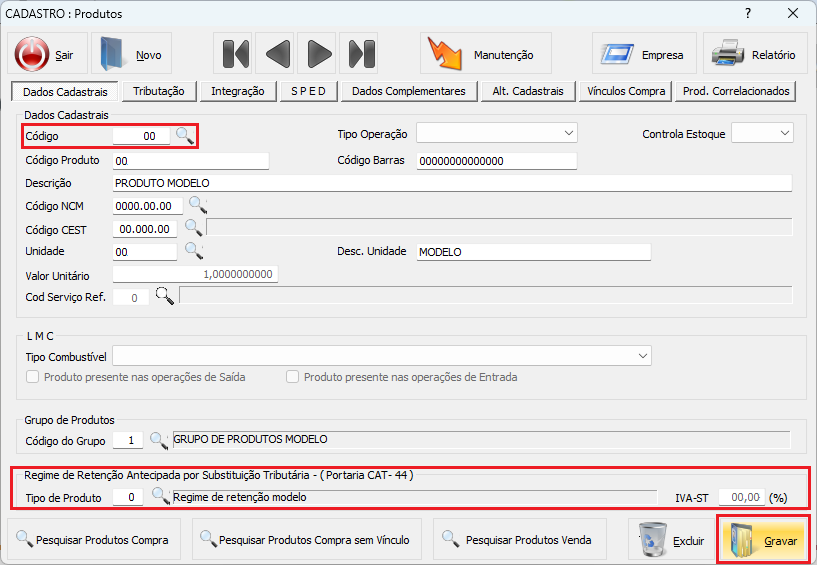817x565 pixels.
Task: Click the Relatório printer icon
Action: [x=728, y=53]
